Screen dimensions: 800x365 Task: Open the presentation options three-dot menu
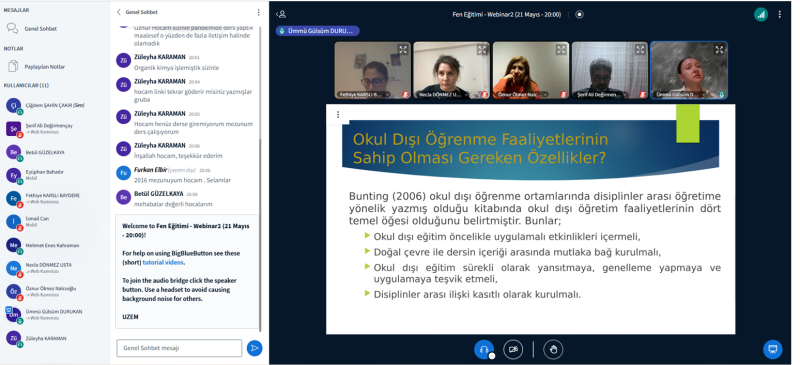[338, 115]
